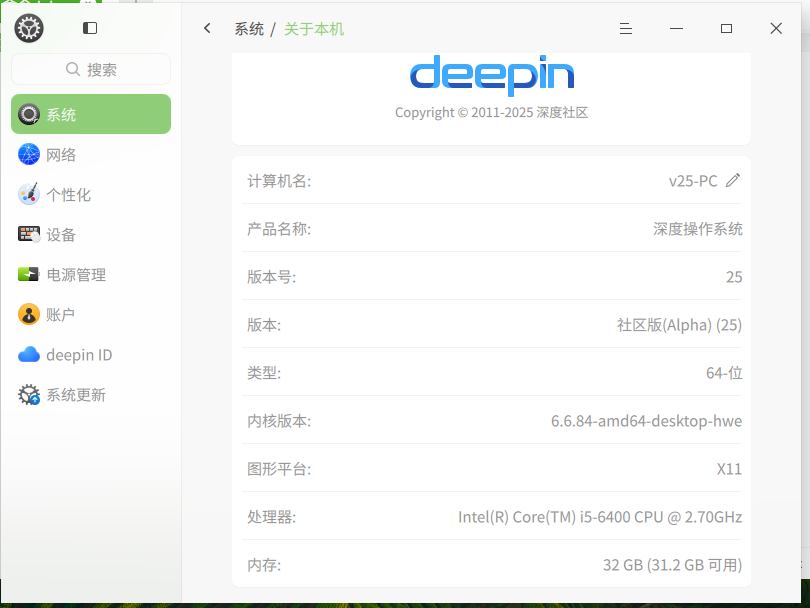Click the 计算机名 label
The width and height of the screenshot is (810, 608).
click(279, 181)
